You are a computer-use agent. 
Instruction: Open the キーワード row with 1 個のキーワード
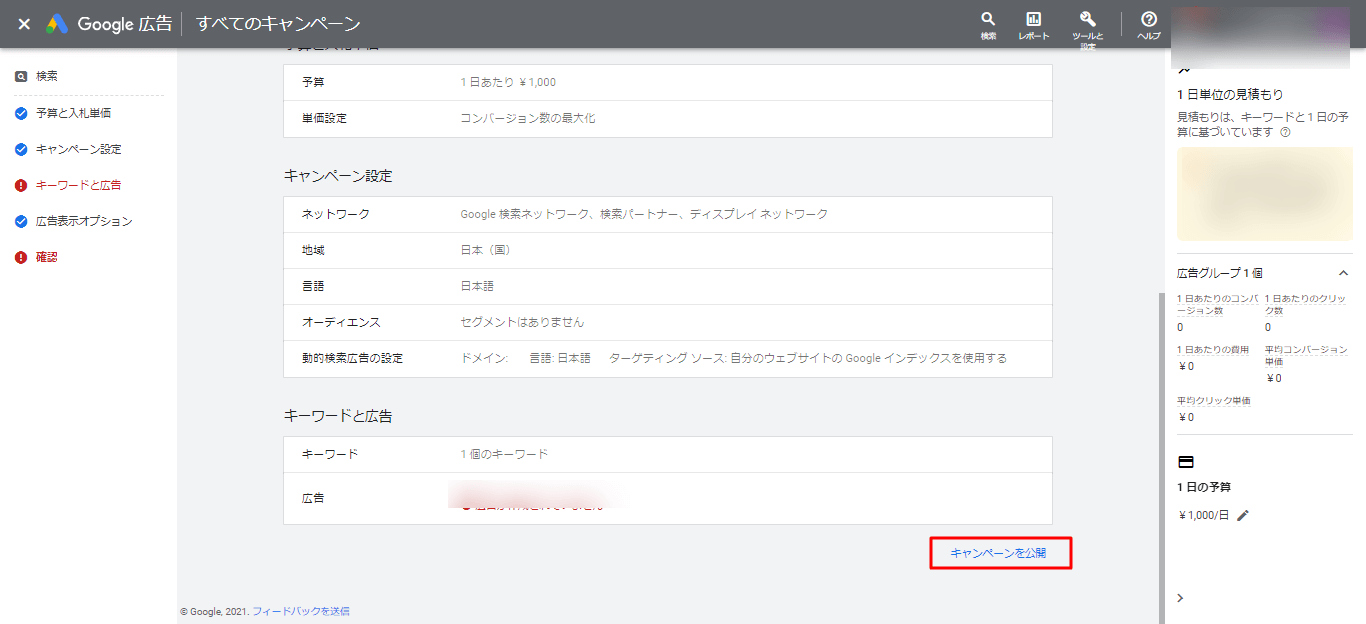click(x=668, y=454)
